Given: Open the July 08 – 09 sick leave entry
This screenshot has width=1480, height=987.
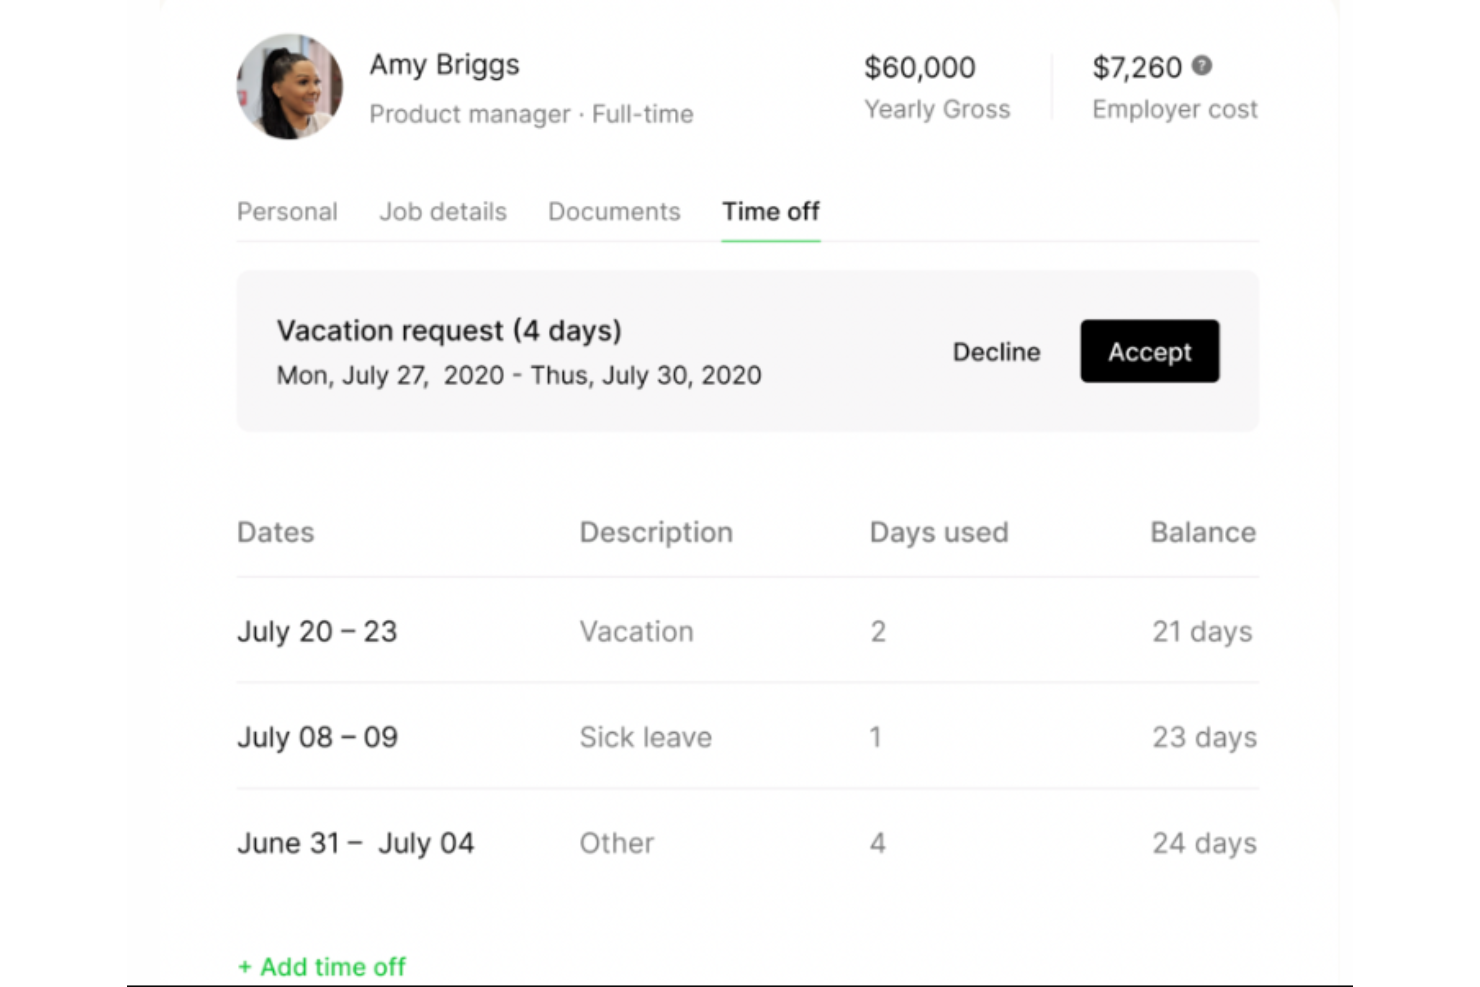Looking at the screenshot, I should click(317, 737).
